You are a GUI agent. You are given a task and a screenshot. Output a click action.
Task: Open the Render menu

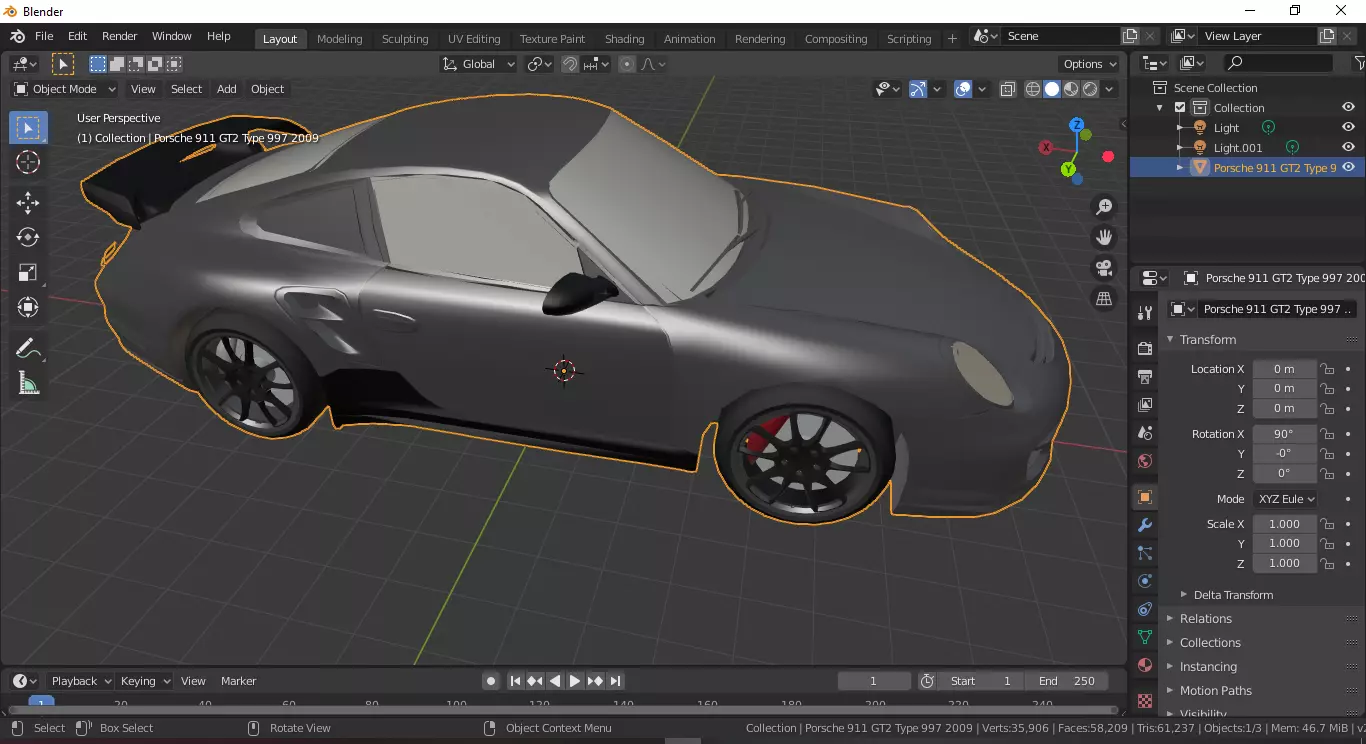[119, 36]
